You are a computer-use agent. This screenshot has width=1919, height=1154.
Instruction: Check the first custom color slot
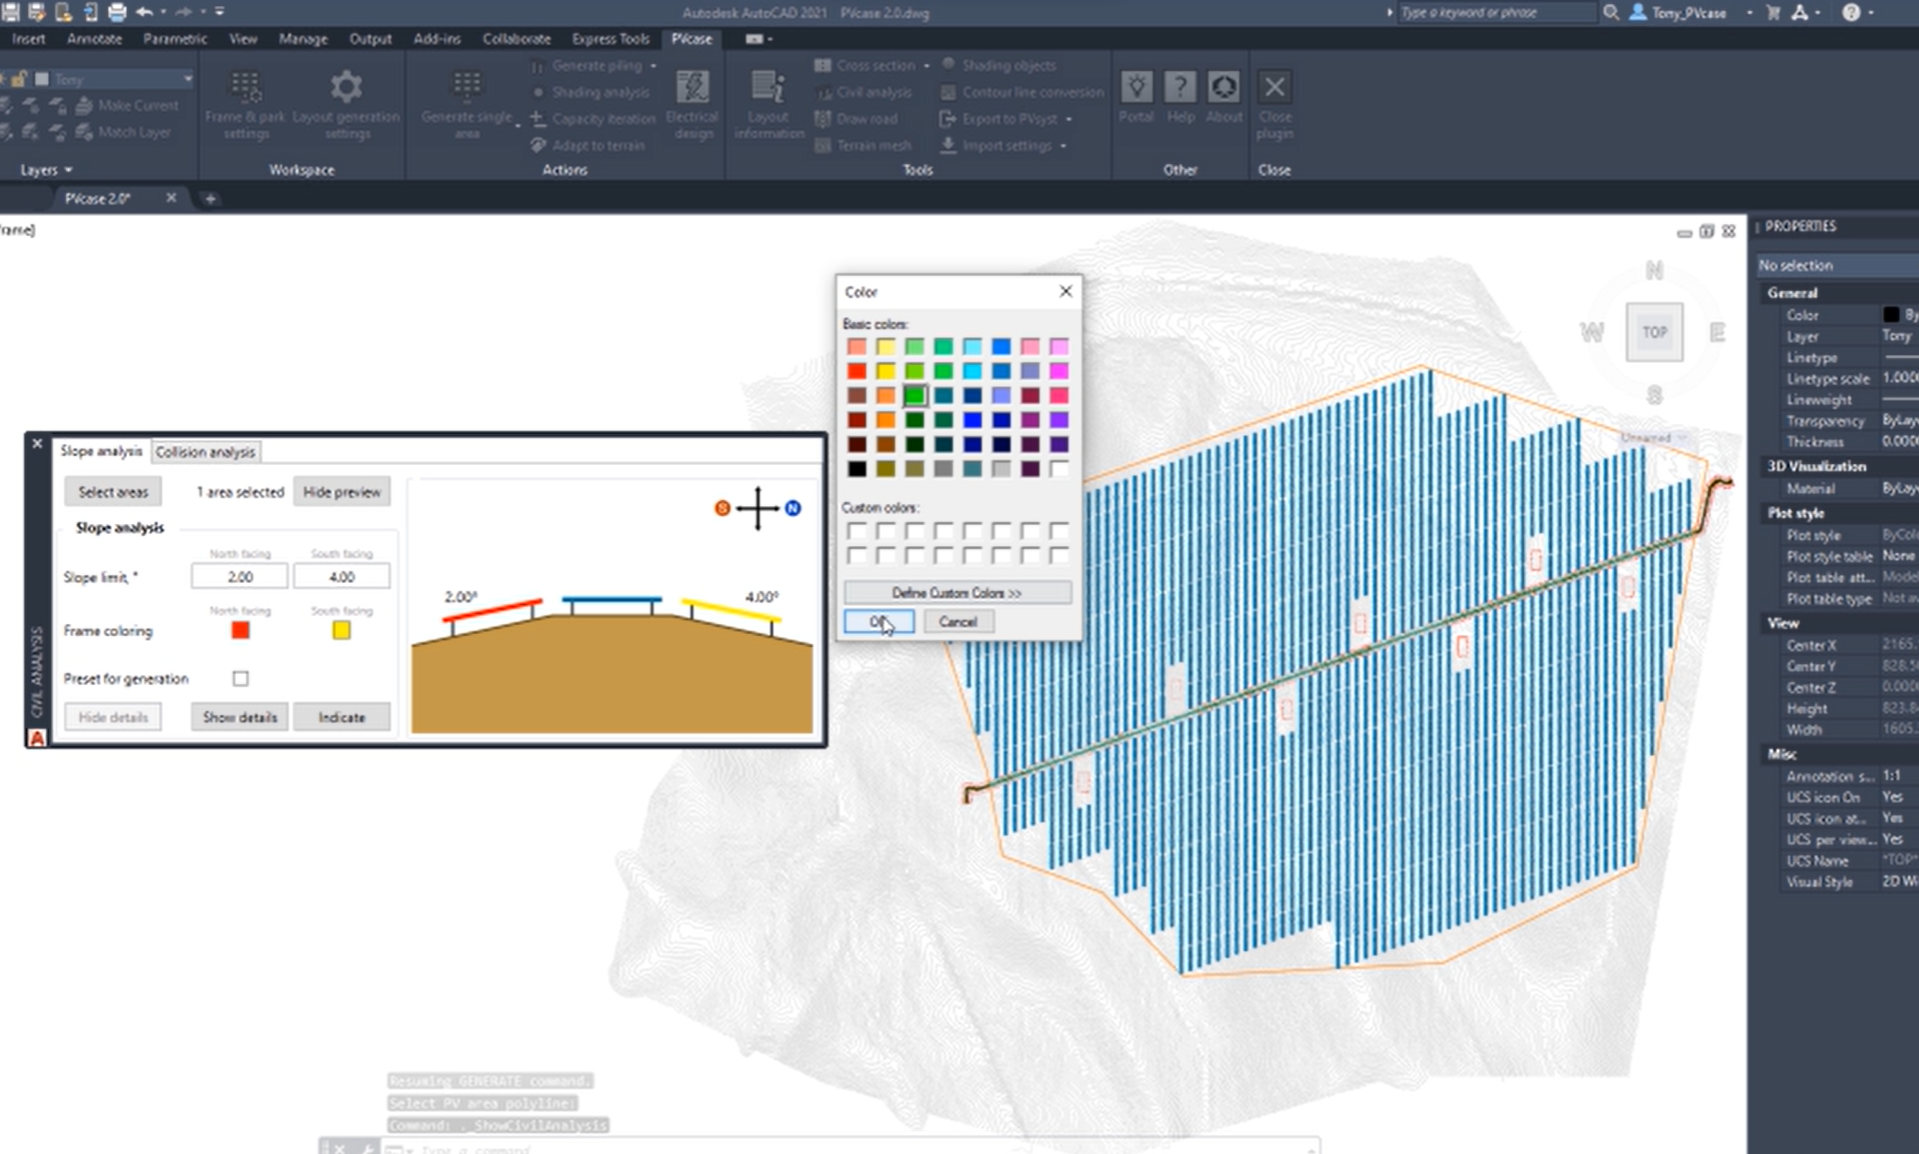click(x=857, y=531)
